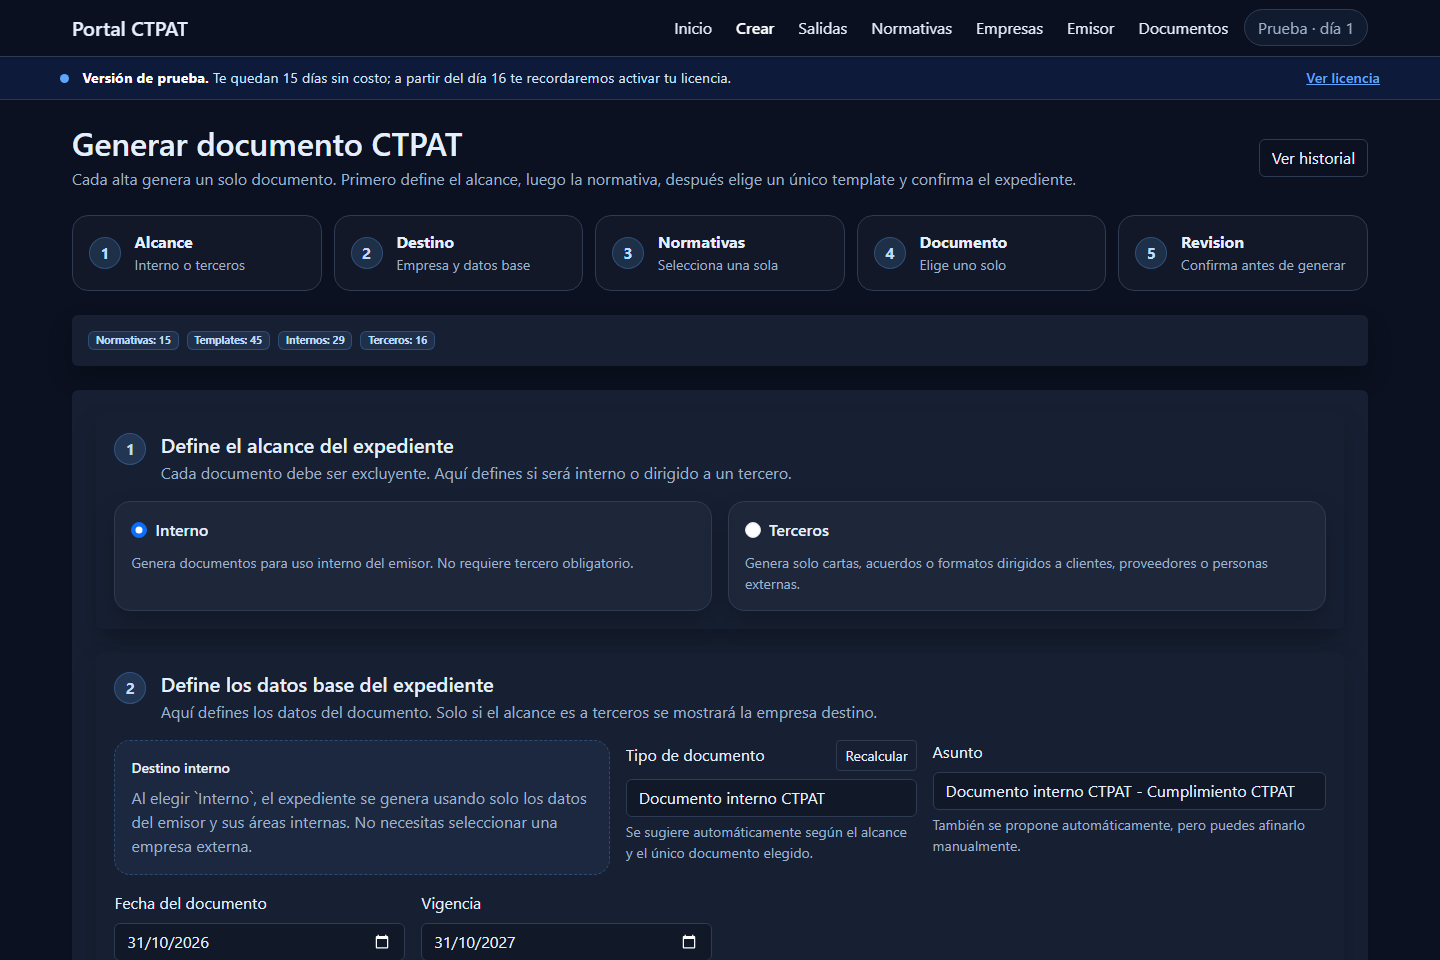
Task: Open Empresas in the navigation bar
Action: point(1009,28)
